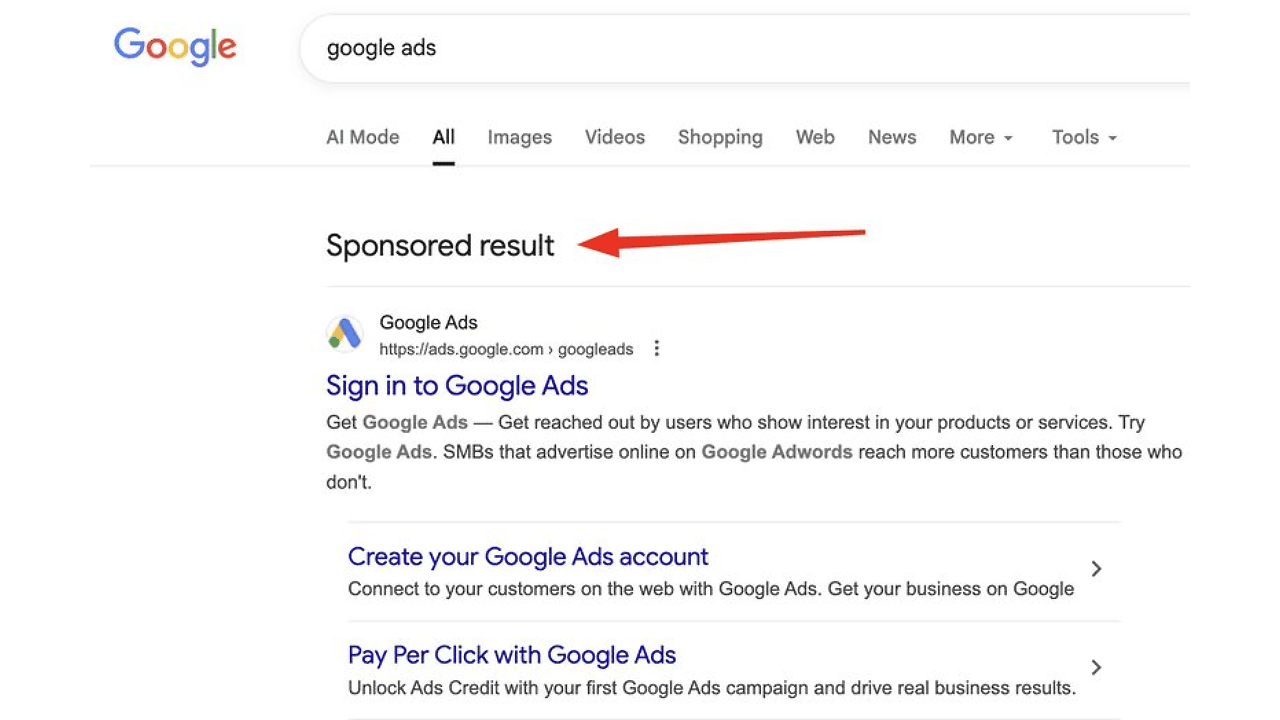Switch to AI Mode tab
This screenshot has height=720, width=1280.
click(x=362, y=137)
